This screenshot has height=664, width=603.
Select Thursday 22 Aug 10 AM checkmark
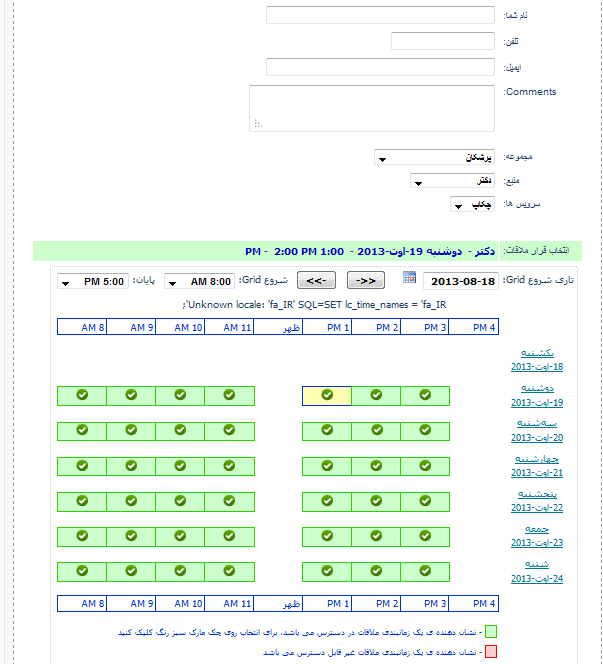point(180,501)
